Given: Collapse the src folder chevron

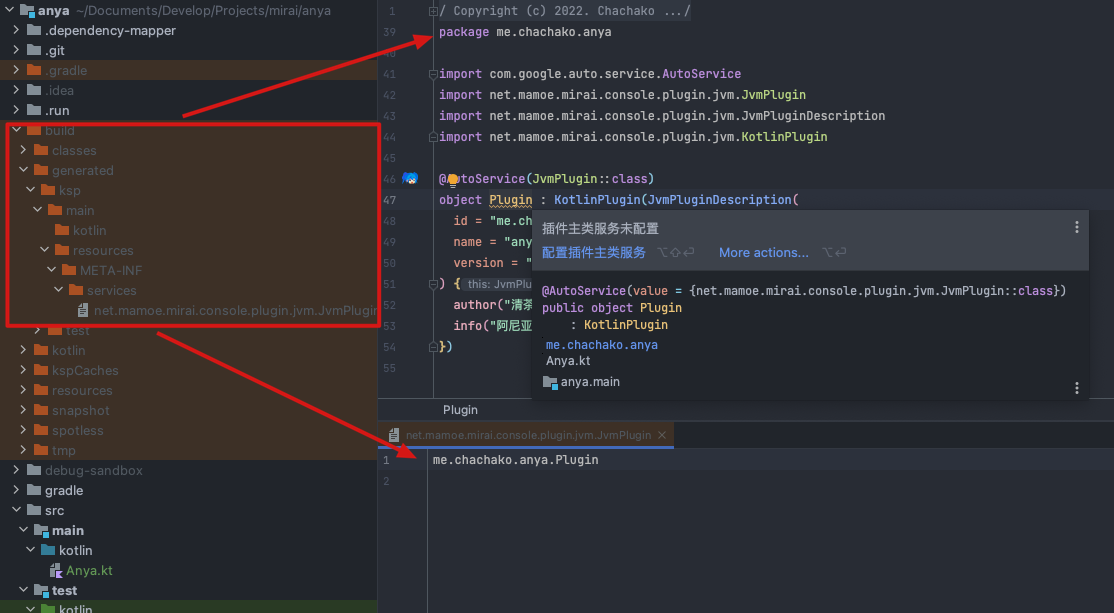Looking at the screenshot, I should coord(17,510).
